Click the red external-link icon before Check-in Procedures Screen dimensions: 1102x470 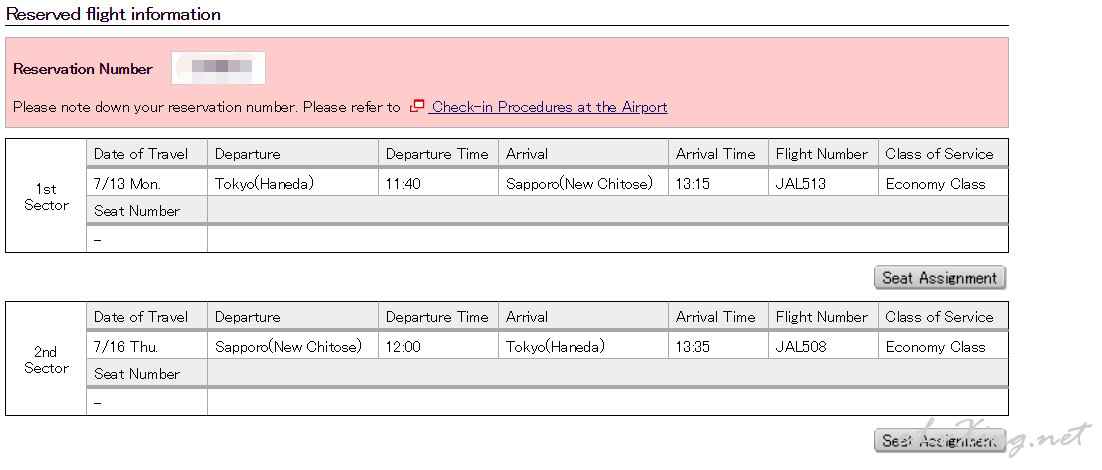(x=417, y=106)
